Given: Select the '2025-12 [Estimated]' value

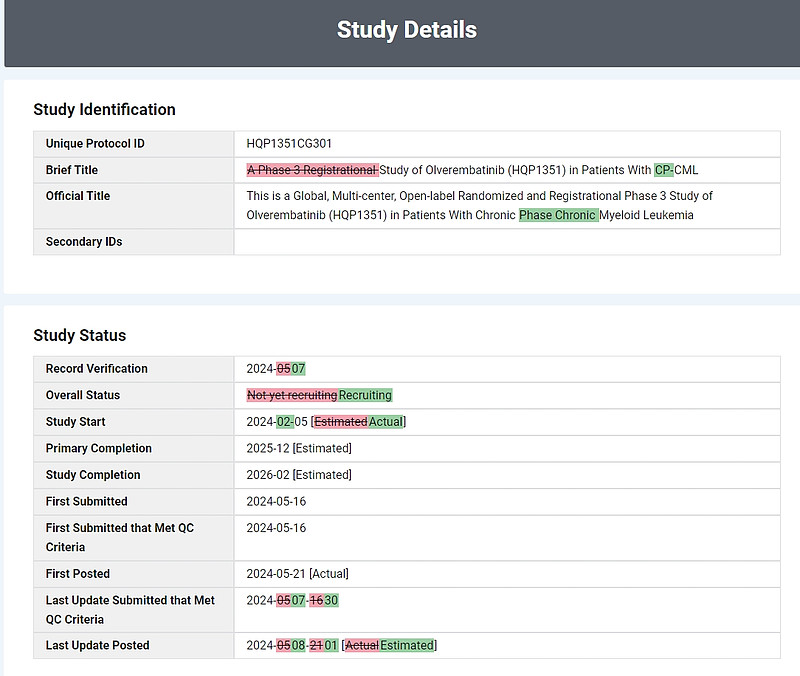Looking at the screenshot, I should 299,448.
